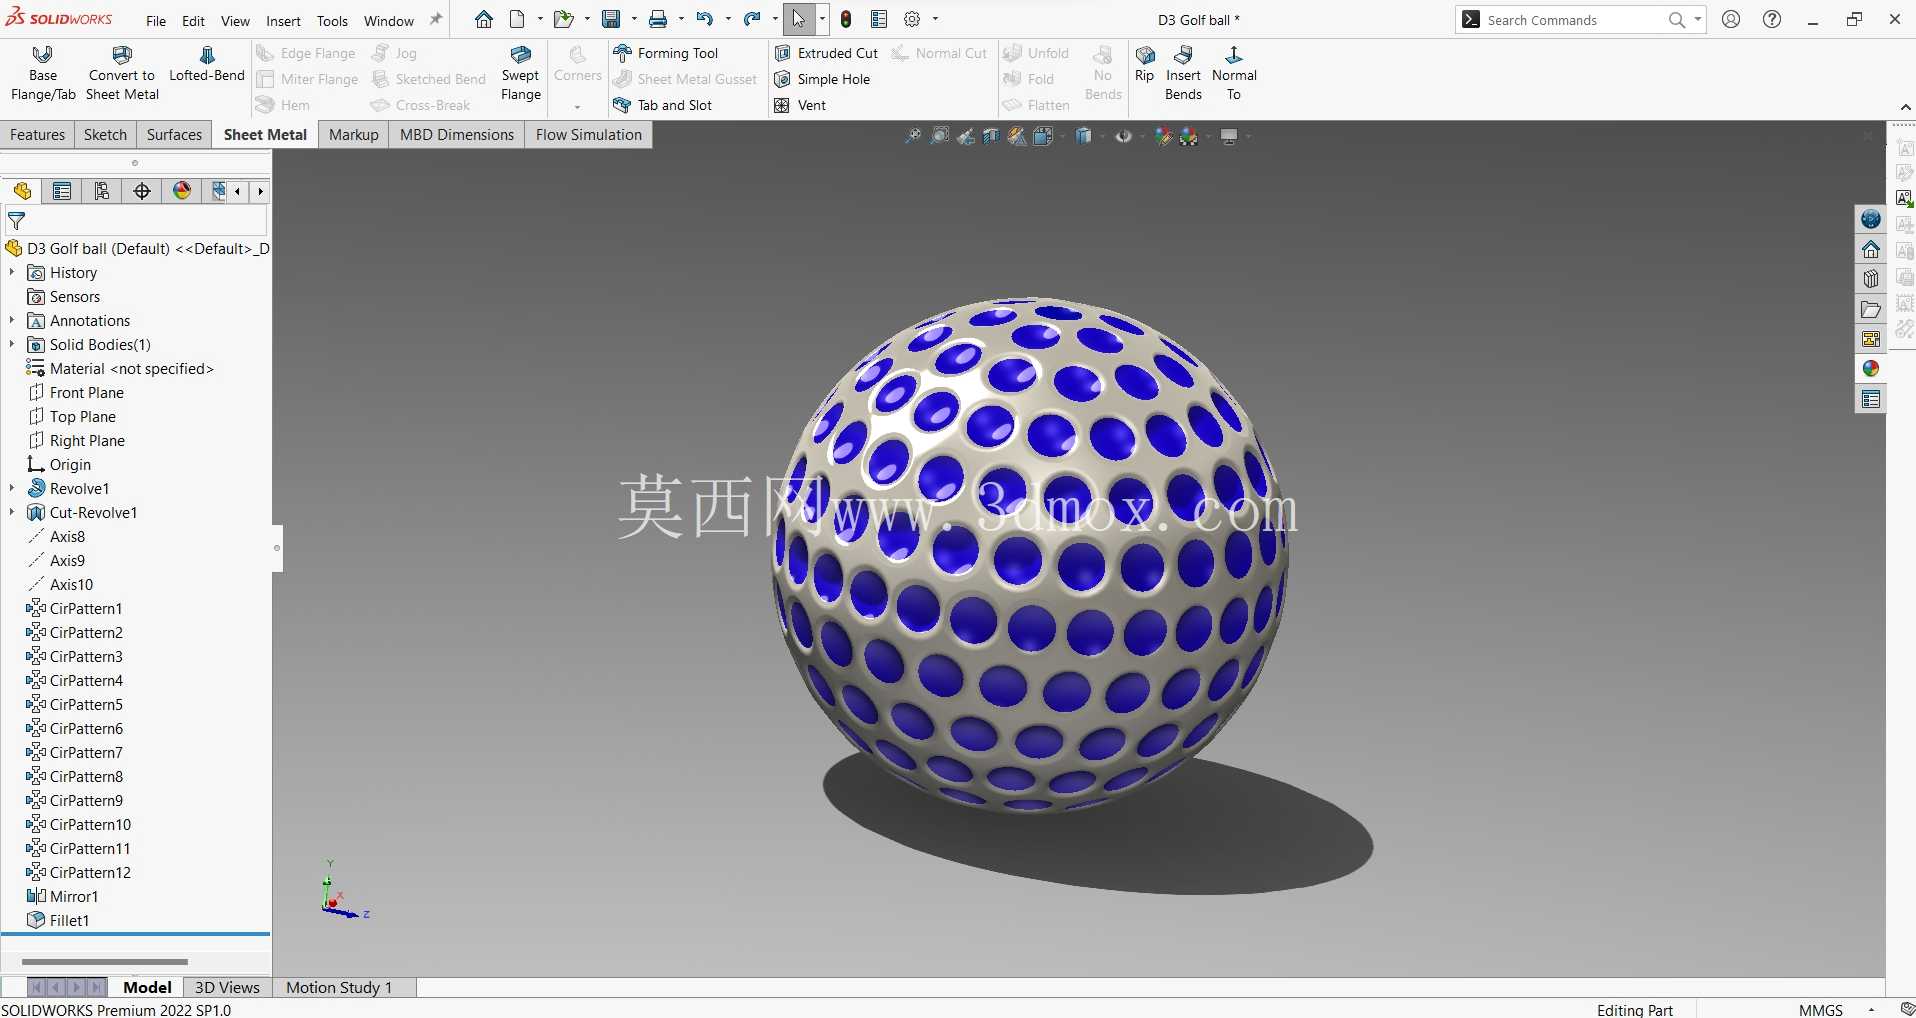Activate the Extruded Cut tool
The image size is (1916, 1018).
[827, 53]
